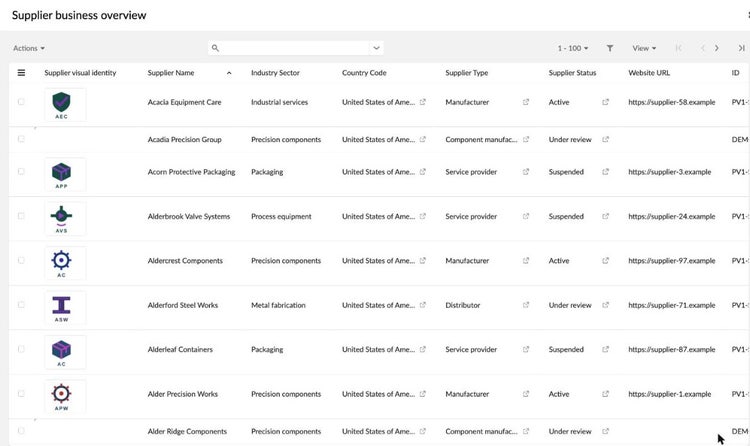The height and width of the screenshot is (446, 750).
Task: Sort by Industry Sector column header
Action: (275, 73)
